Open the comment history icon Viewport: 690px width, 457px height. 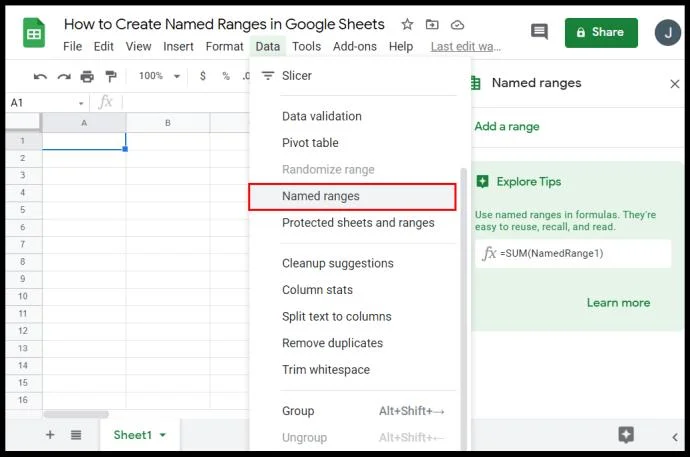click(539, 32)
